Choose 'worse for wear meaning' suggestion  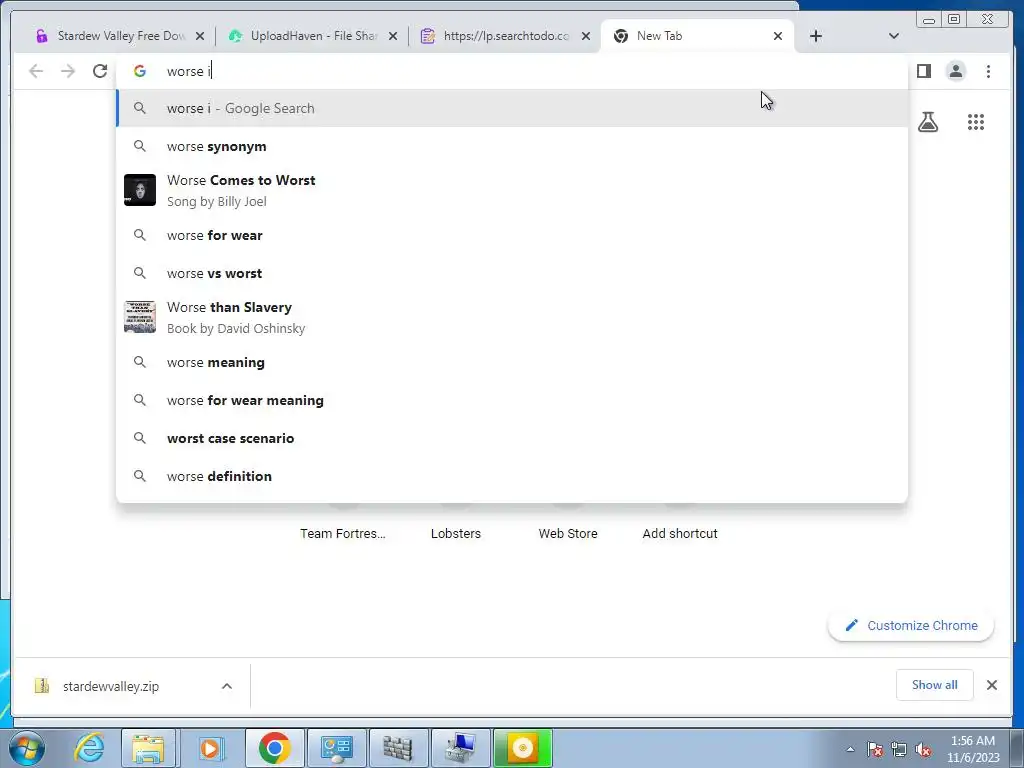512,400
